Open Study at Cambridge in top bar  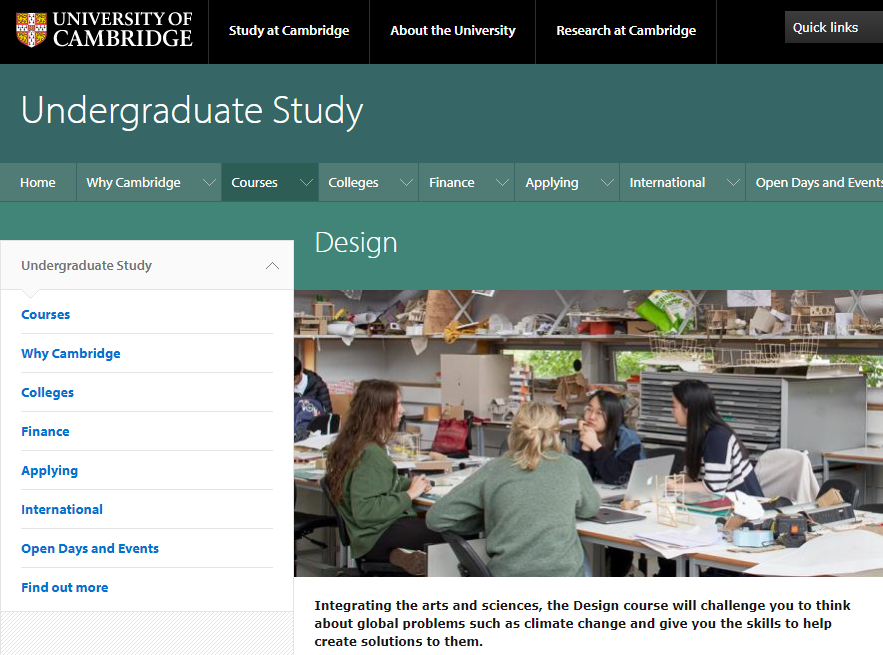click(x=289, y=31)
